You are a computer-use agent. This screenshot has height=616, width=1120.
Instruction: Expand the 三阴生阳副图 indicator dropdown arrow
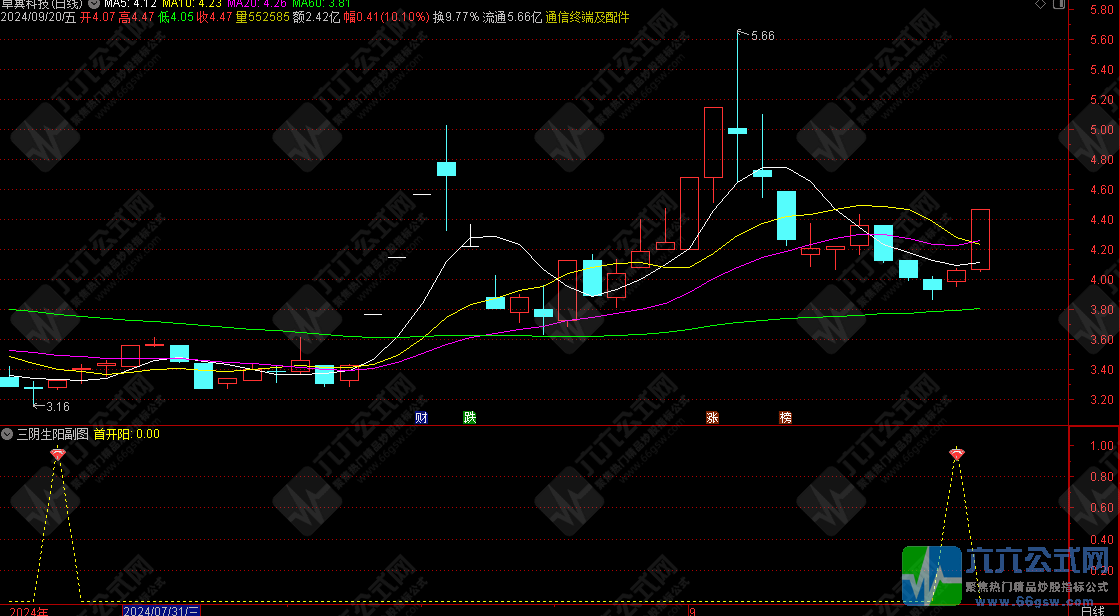coord(7,434)
